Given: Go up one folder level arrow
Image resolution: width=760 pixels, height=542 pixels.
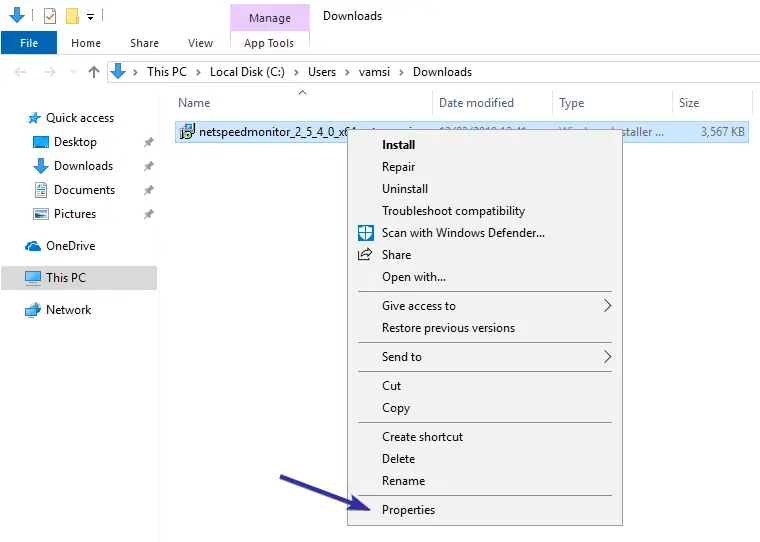Looking at the screenshot, I should [94, 72].
